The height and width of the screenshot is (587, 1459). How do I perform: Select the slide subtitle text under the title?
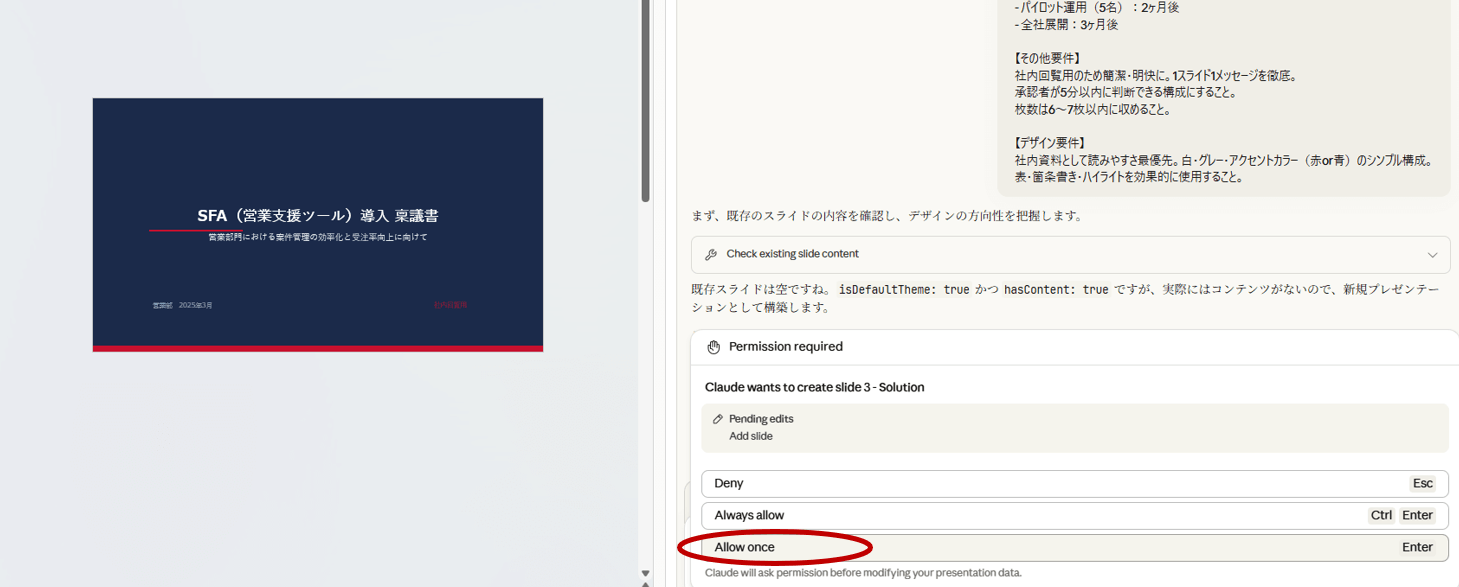click(317, 238)
